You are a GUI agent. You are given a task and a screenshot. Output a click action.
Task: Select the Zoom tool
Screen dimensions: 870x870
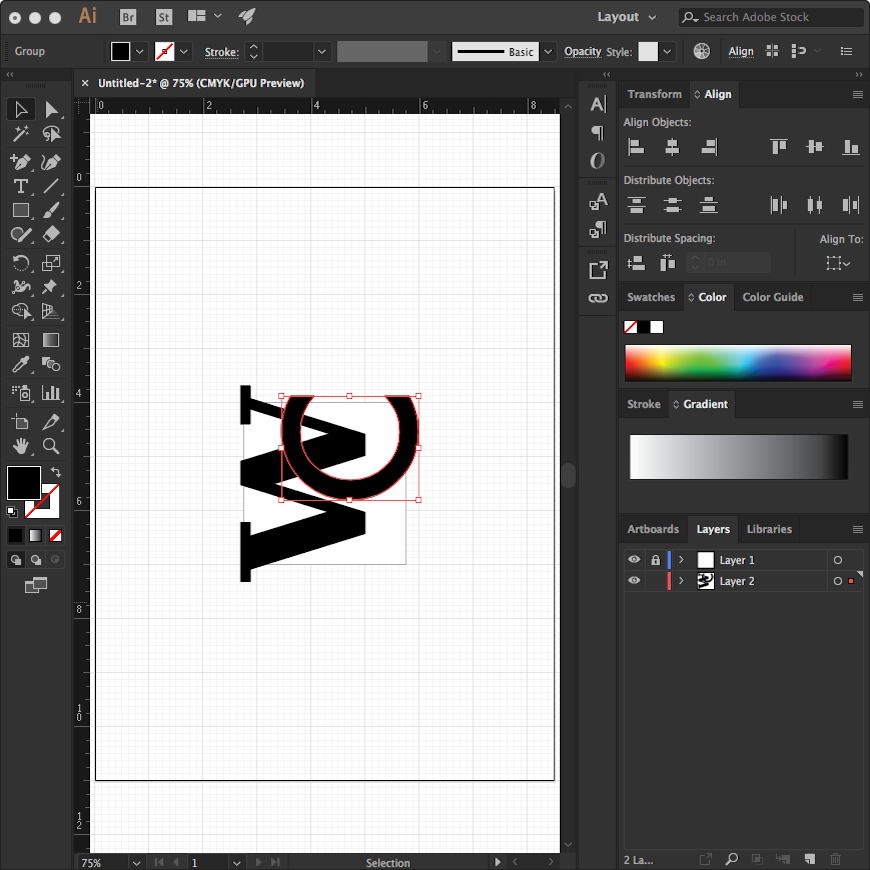point(52,446)
